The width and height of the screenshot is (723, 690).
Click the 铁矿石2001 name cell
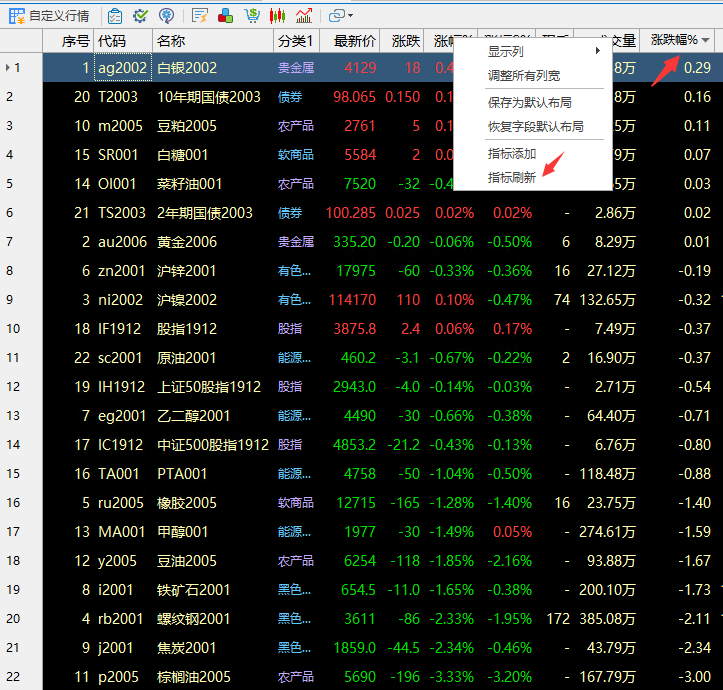click(x=193, y=590)
